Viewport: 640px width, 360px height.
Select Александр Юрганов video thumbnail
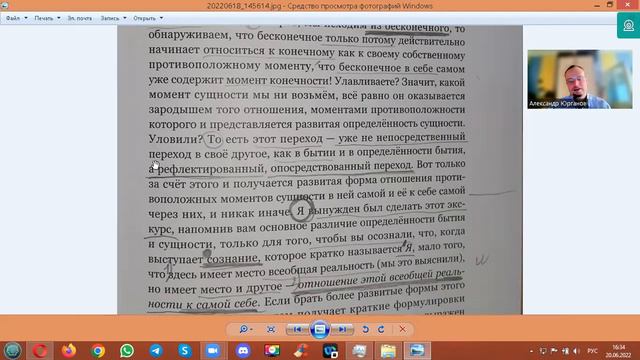[x=580, y=79]
